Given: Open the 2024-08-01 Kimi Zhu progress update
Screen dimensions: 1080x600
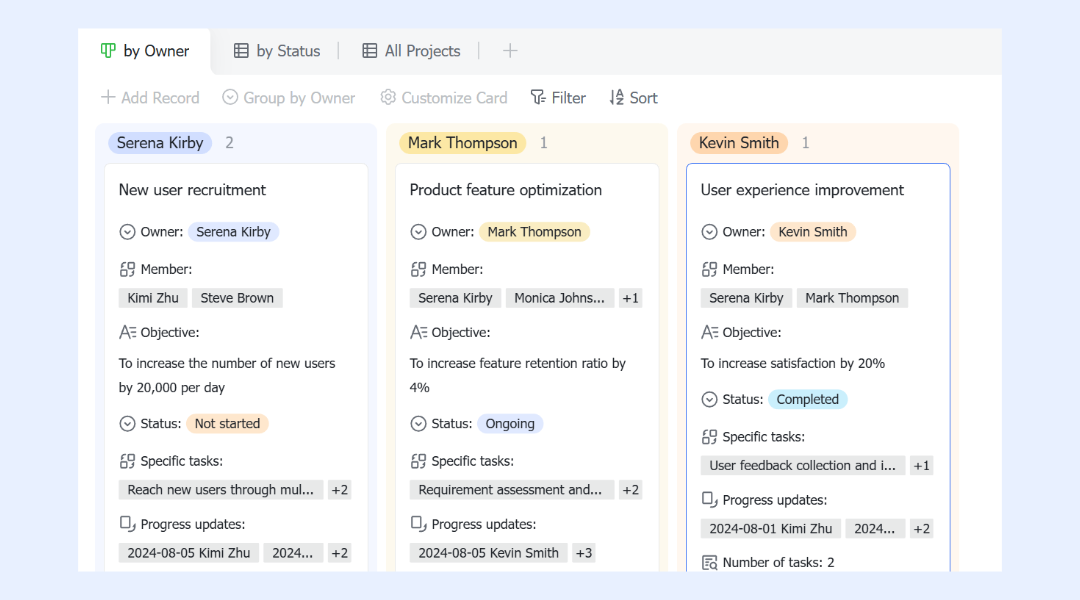Looking at the screenshot, I should 771,529.
